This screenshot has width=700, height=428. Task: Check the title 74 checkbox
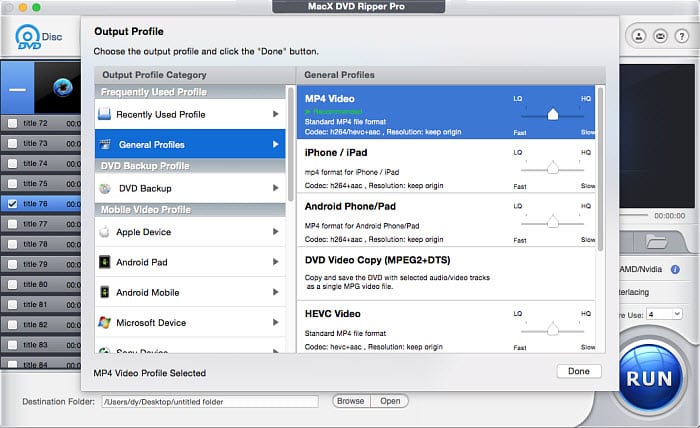tap(12, 163)
